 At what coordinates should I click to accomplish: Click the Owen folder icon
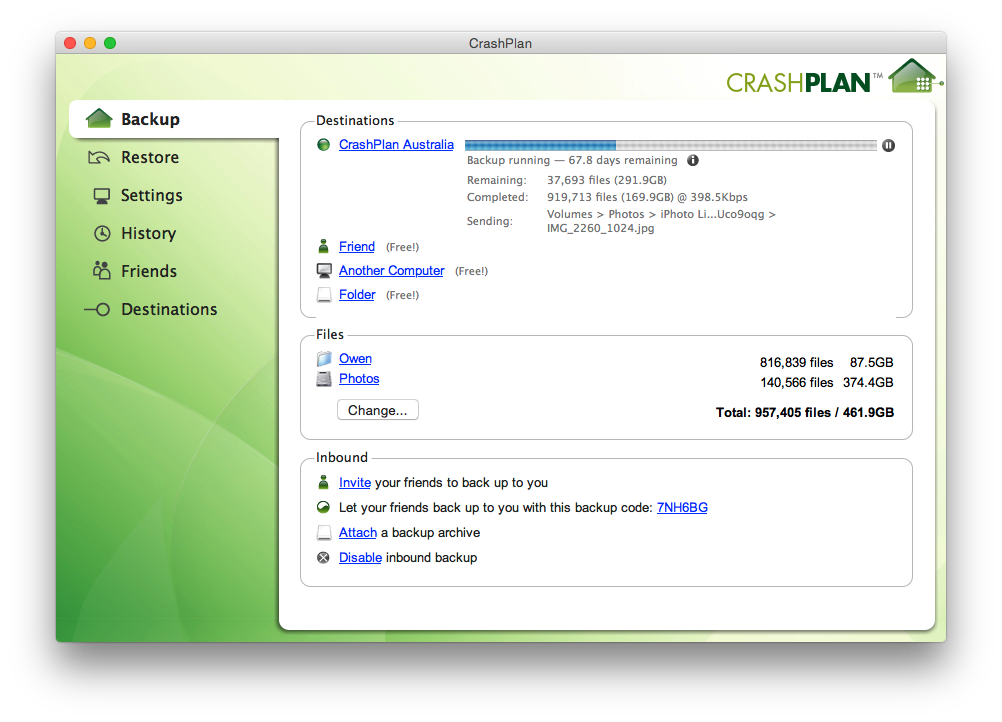coord(324,359)
